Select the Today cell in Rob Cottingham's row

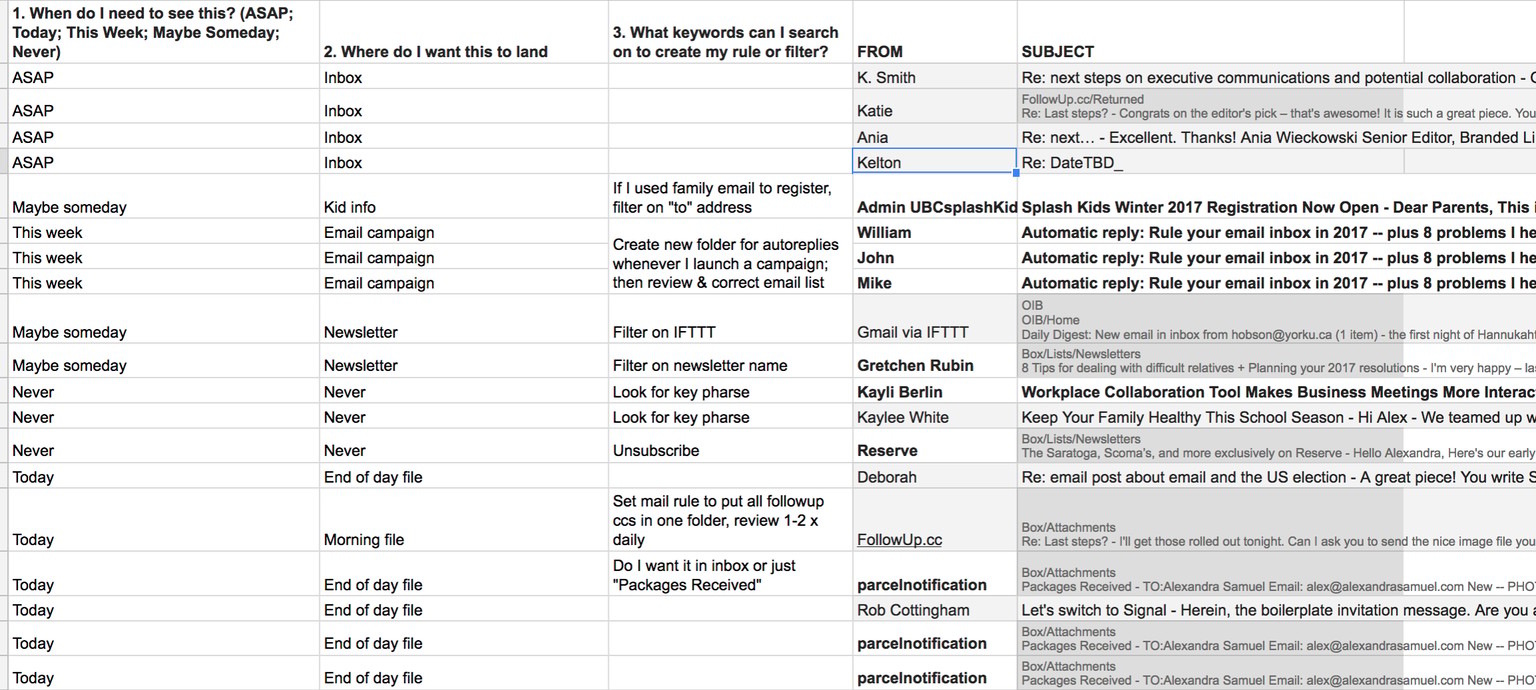(164, 610)
